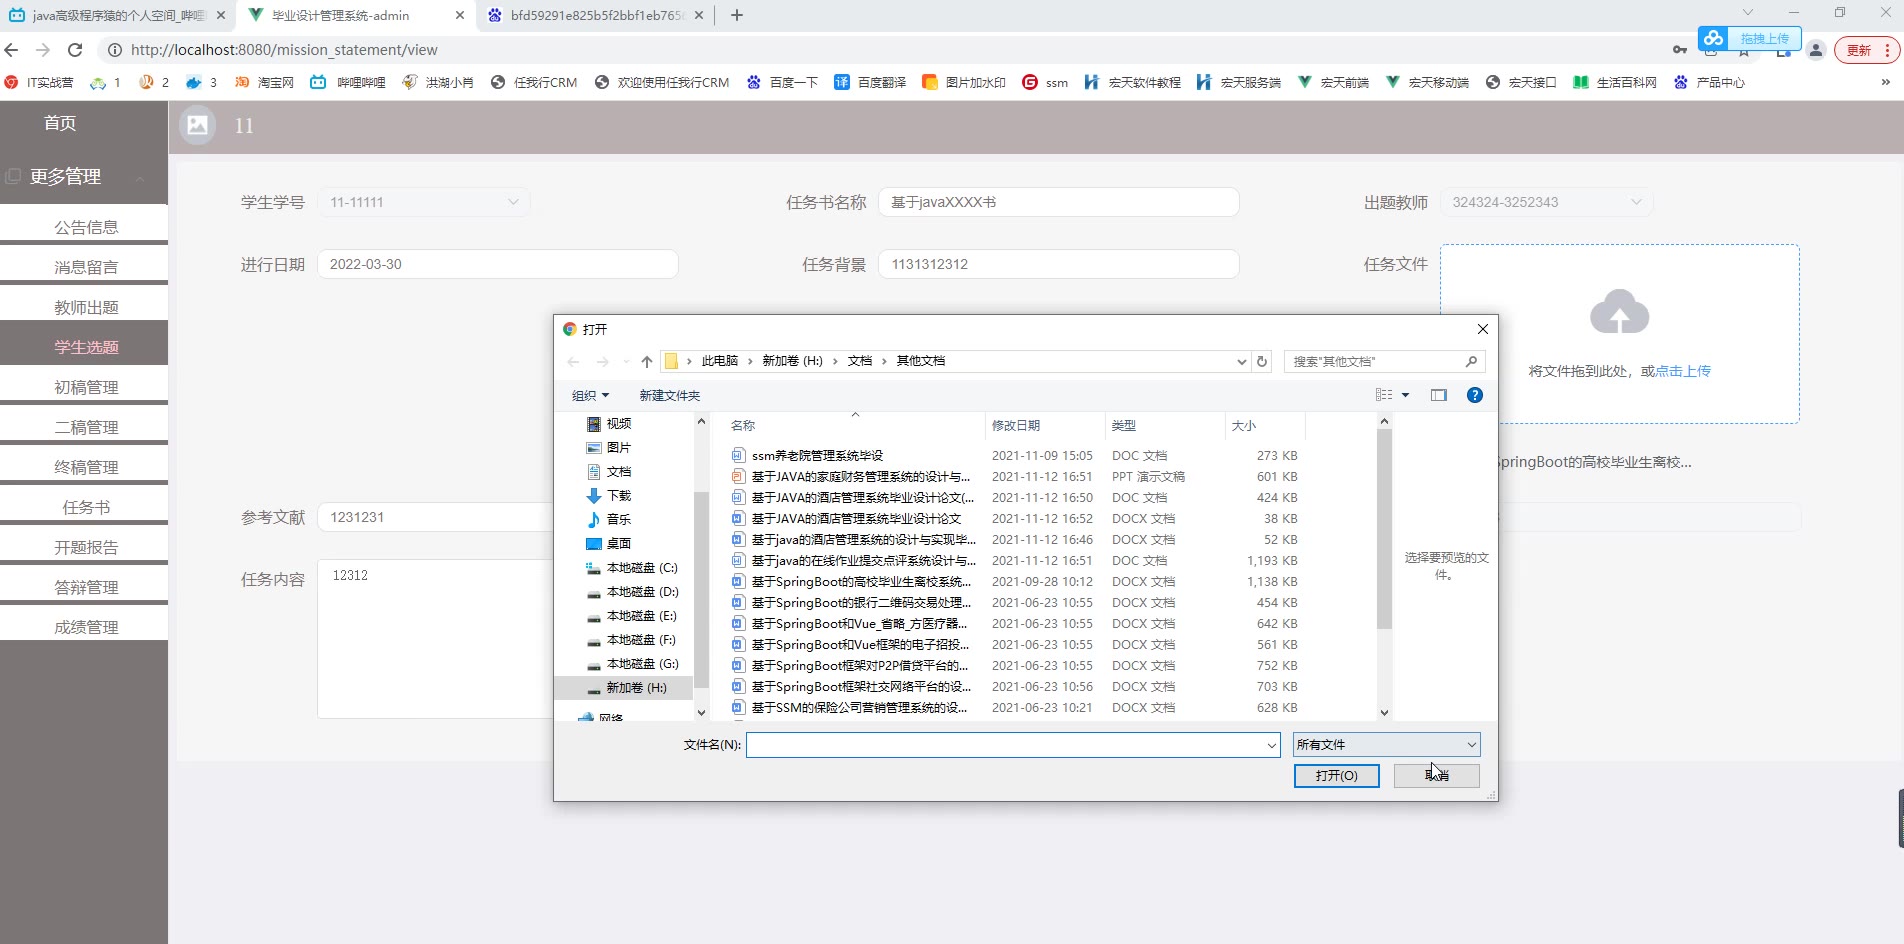Click the search magnifier in the Open dialog
This screenshot has width=1904, height=944.
point(1471,361)
